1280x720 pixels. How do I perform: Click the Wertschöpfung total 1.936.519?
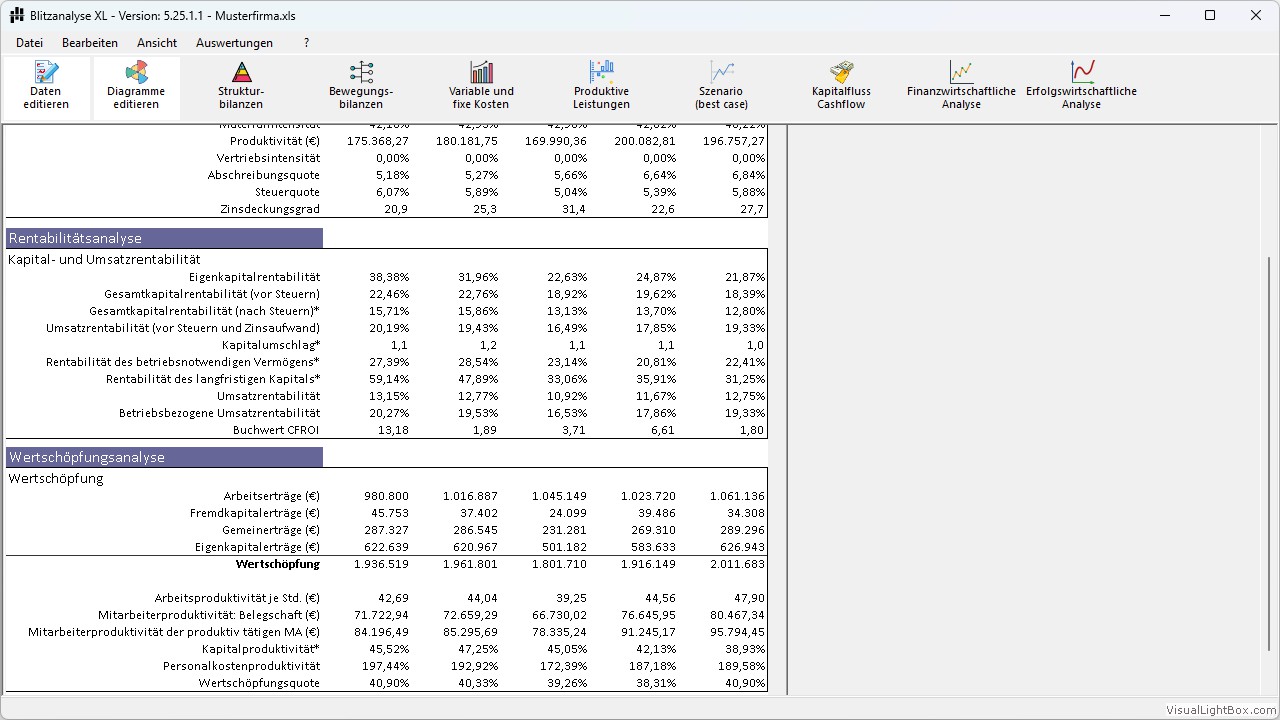coord(381,564)
